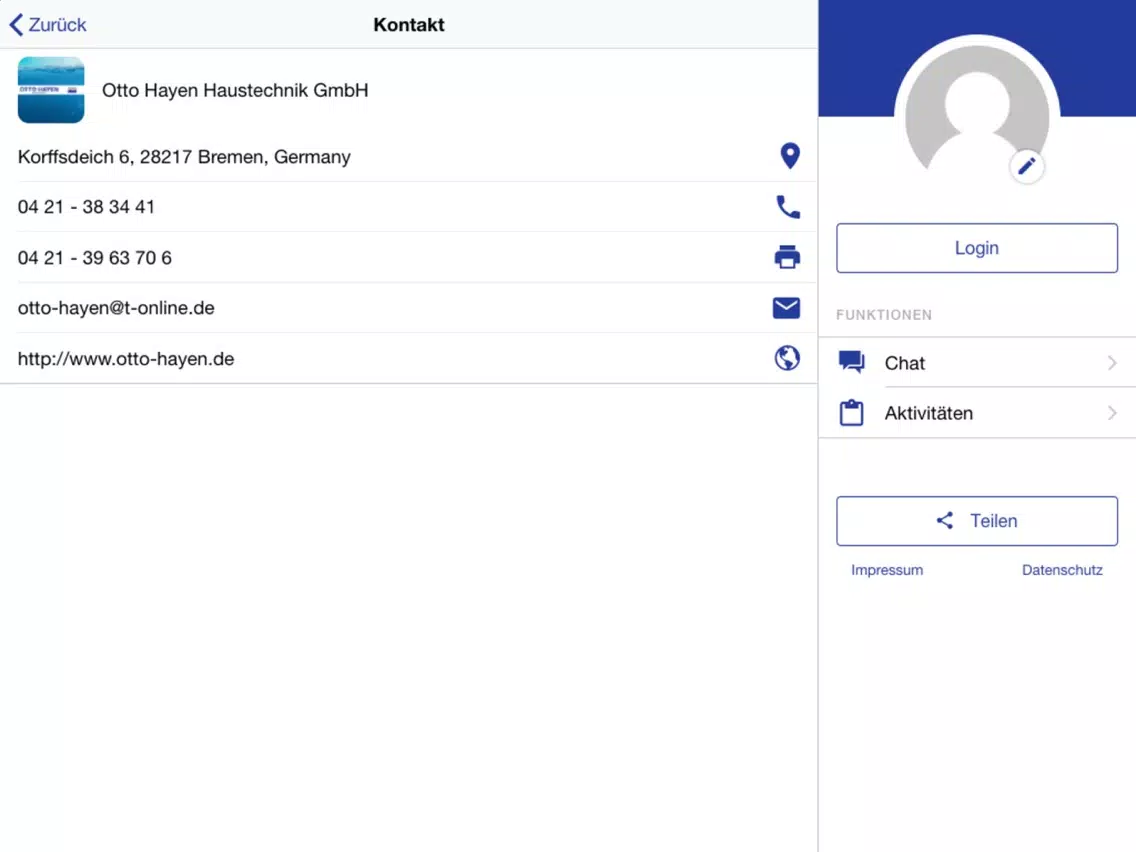Click the Chat speech bubble icon
This screenshot has width=1136, height=852.
[x=851, y=362]
